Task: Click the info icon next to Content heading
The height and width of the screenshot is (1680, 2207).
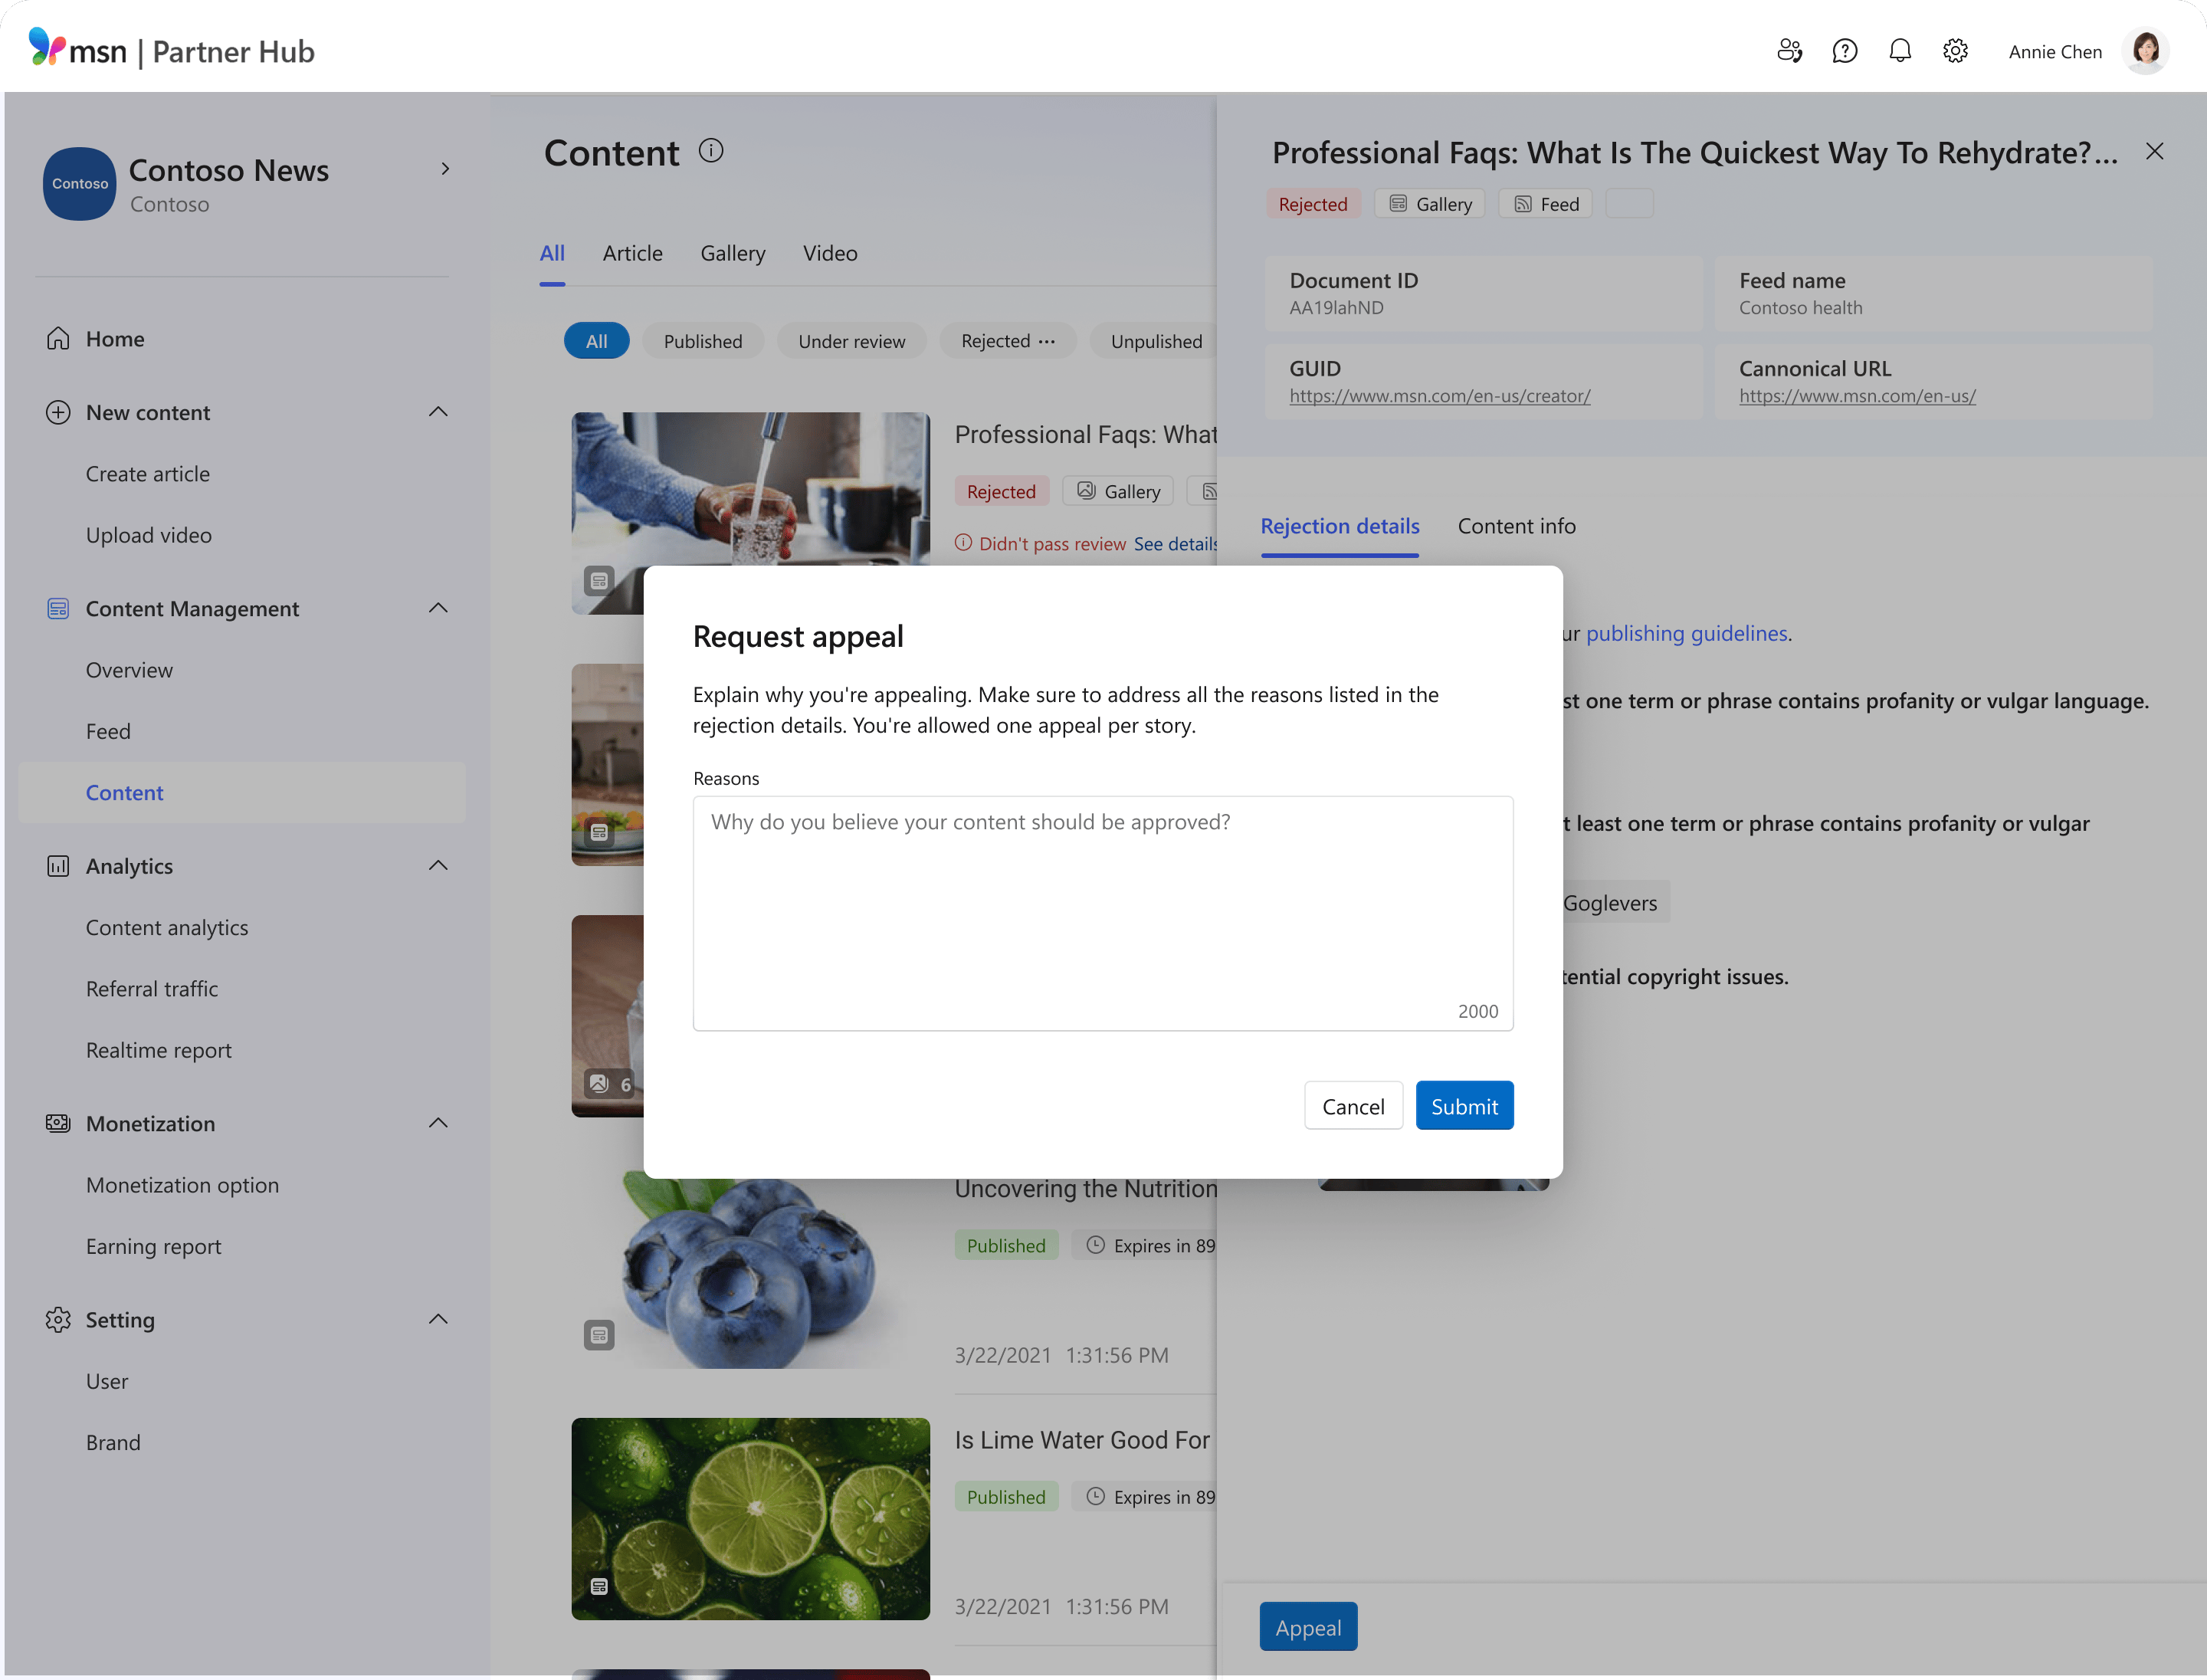Action: (711, 150)
